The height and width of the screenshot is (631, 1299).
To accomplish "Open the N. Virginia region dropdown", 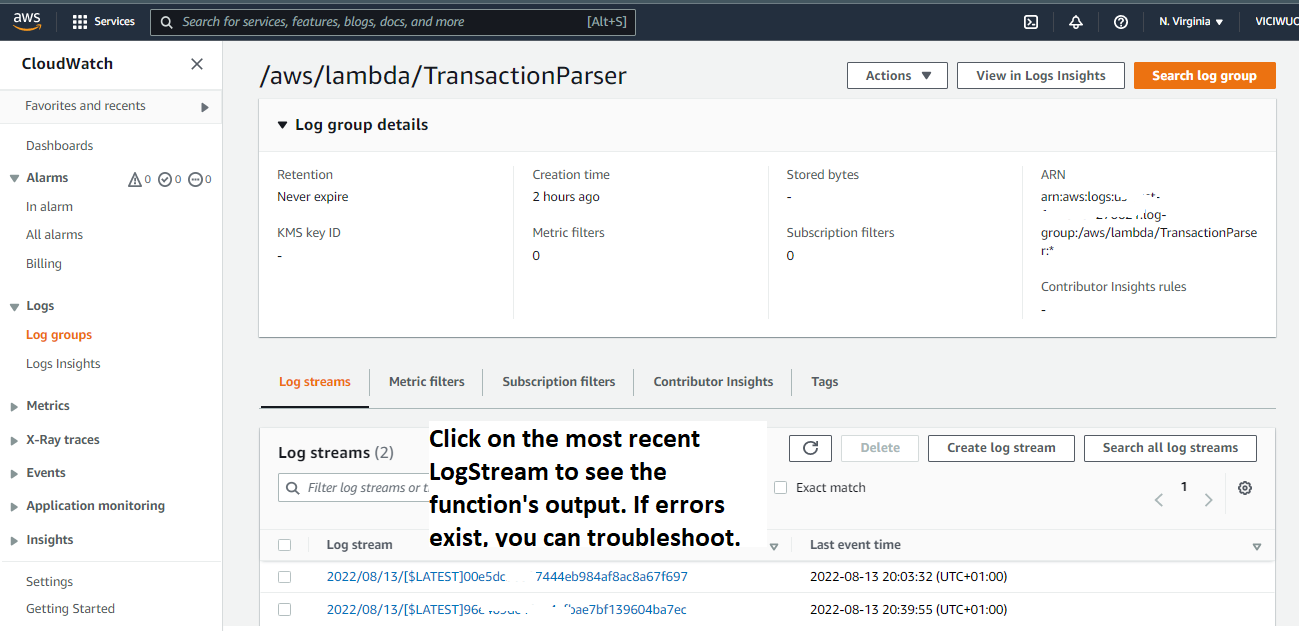I will [1191, 22].
